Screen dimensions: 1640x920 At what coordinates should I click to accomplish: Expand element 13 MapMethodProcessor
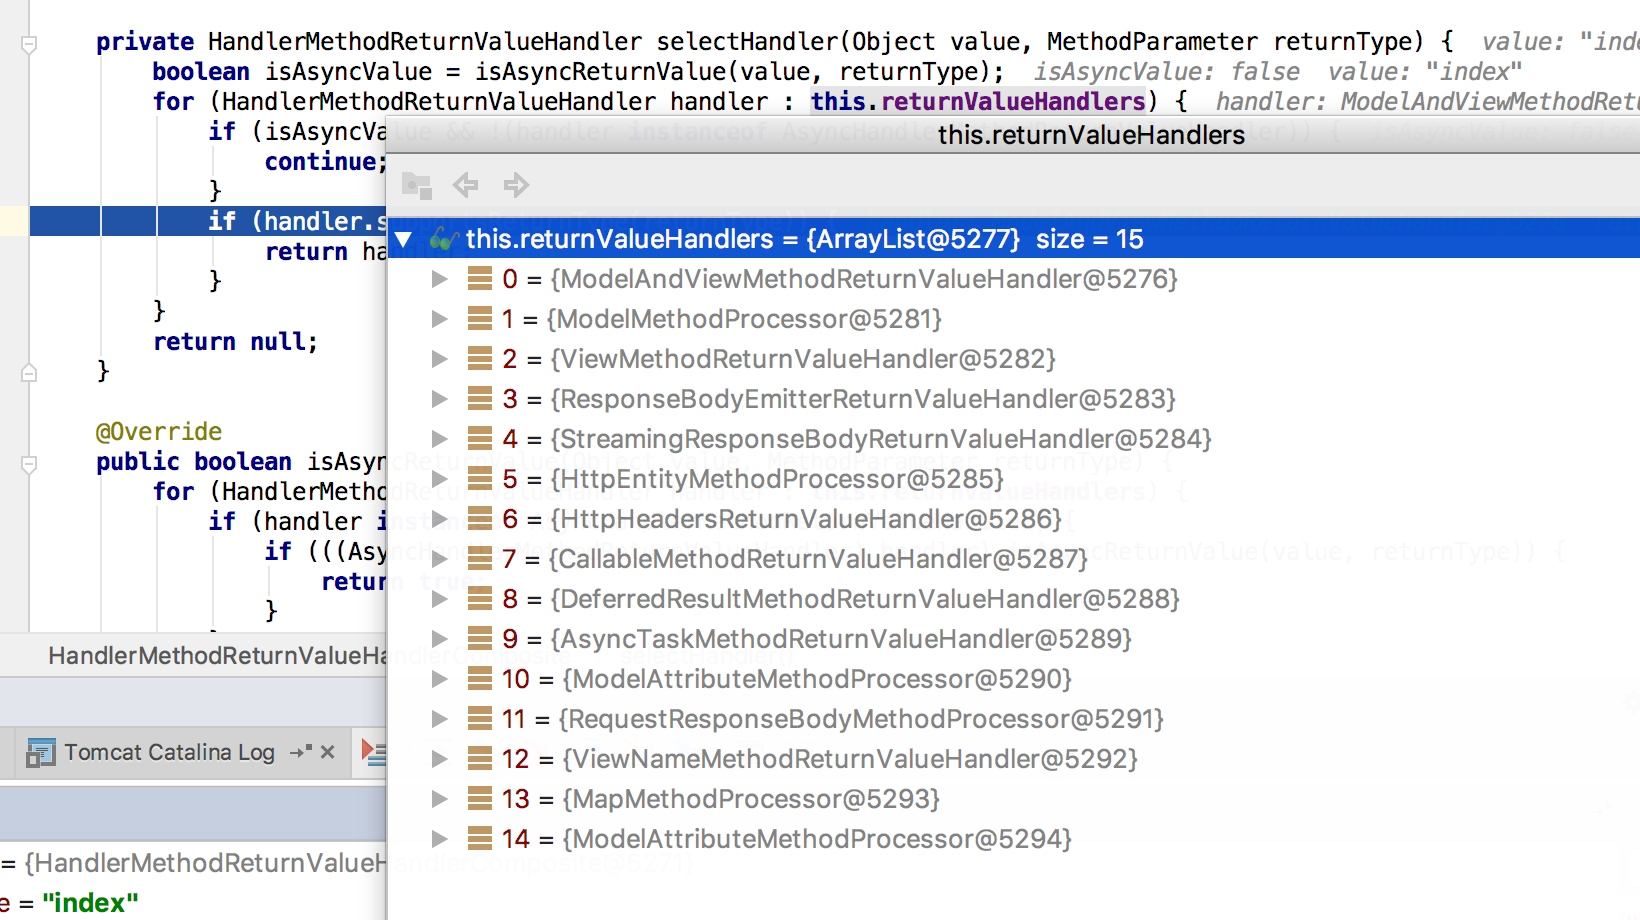pos(439,799)
